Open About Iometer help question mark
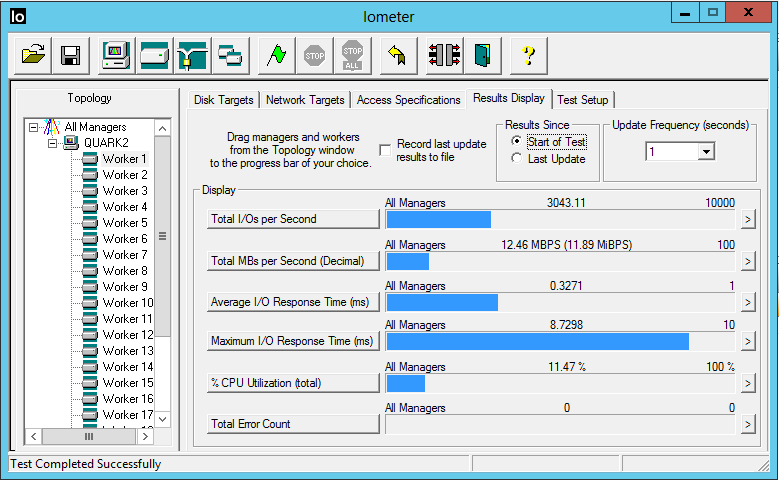779x482 pixels. [x=529, y=55]
